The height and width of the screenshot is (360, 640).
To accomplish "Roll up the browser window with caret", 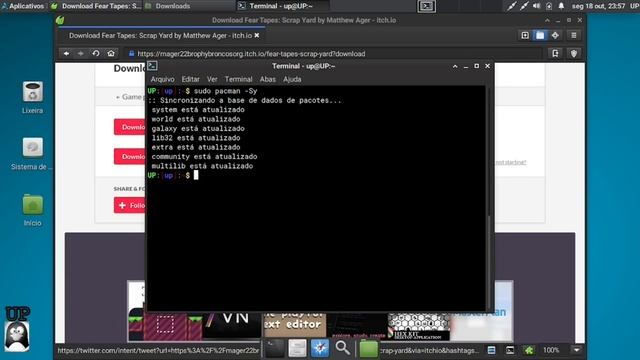I will pyautogui.click(x=547, y=20).
